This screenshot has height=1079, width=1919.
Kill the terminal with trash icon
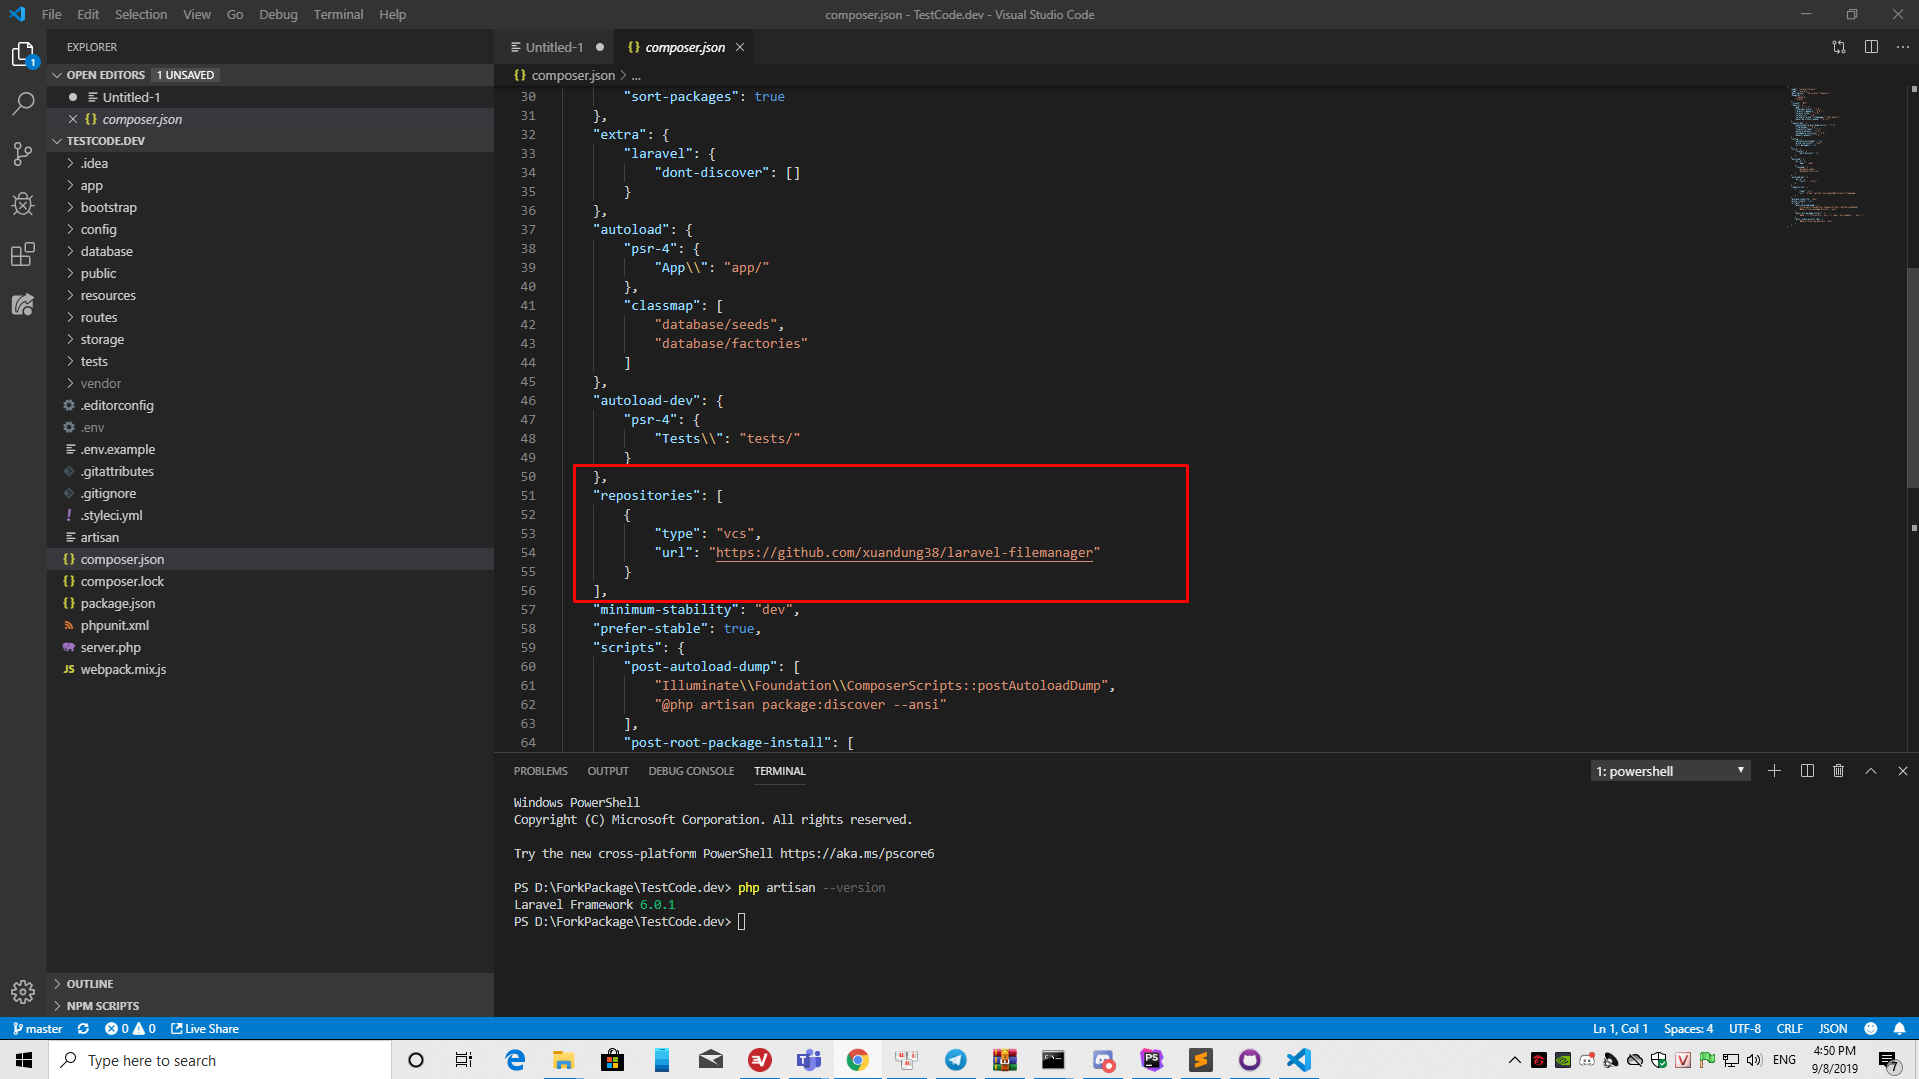(x=1838, y=771)
